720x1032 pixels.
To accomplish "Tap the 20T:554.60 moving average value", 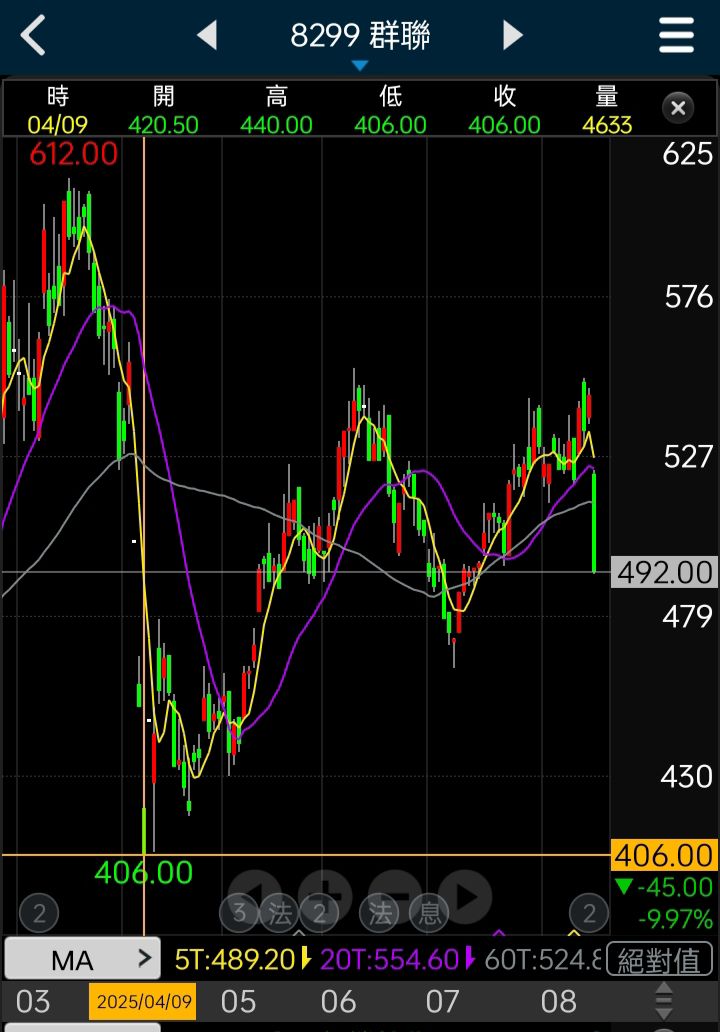I will pyautogui.click(x=389, y=960).
